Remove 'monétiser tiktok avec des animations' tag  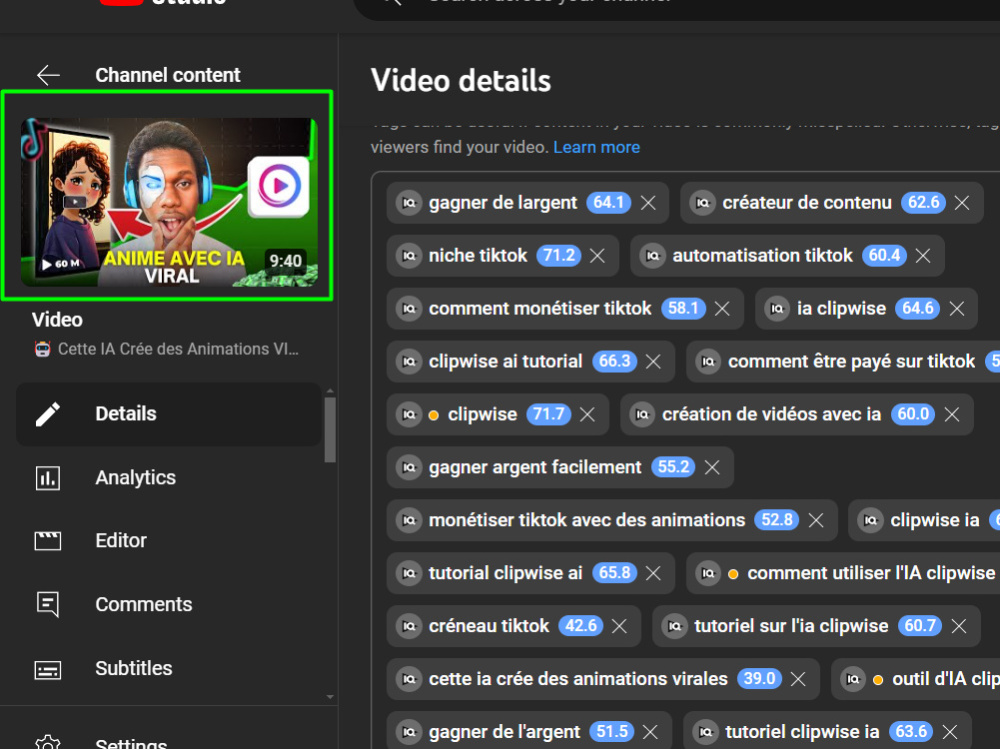pyautogui.click(x=816, y=521)
